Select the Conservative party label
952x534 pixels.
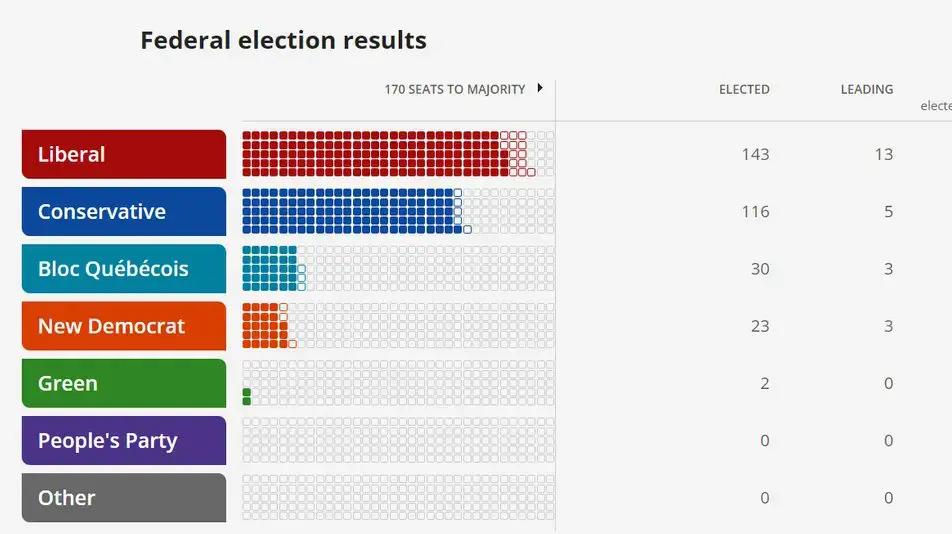point(124,211)
